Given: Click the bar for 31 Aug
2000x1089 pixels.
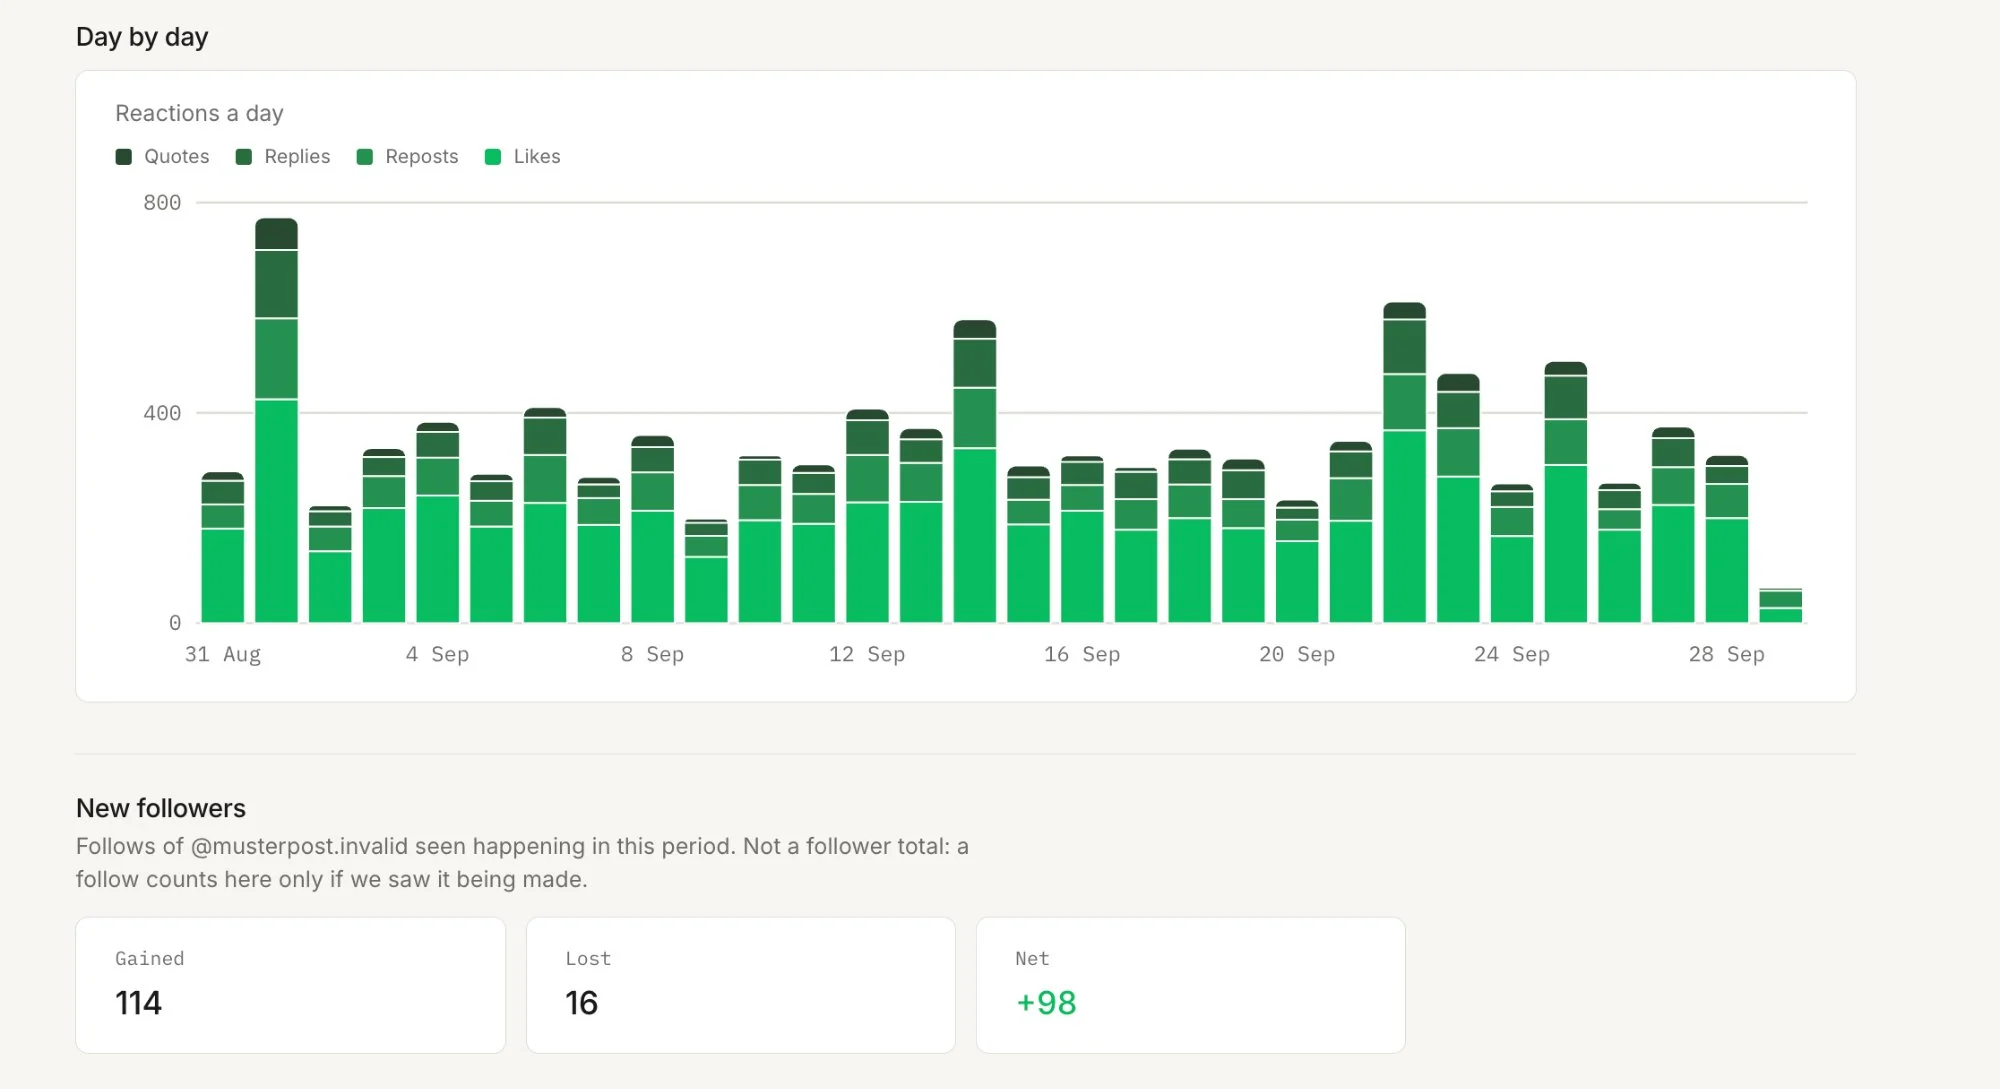Looking at the screenshot, I should pyautogui.click(x=223, y=547).
